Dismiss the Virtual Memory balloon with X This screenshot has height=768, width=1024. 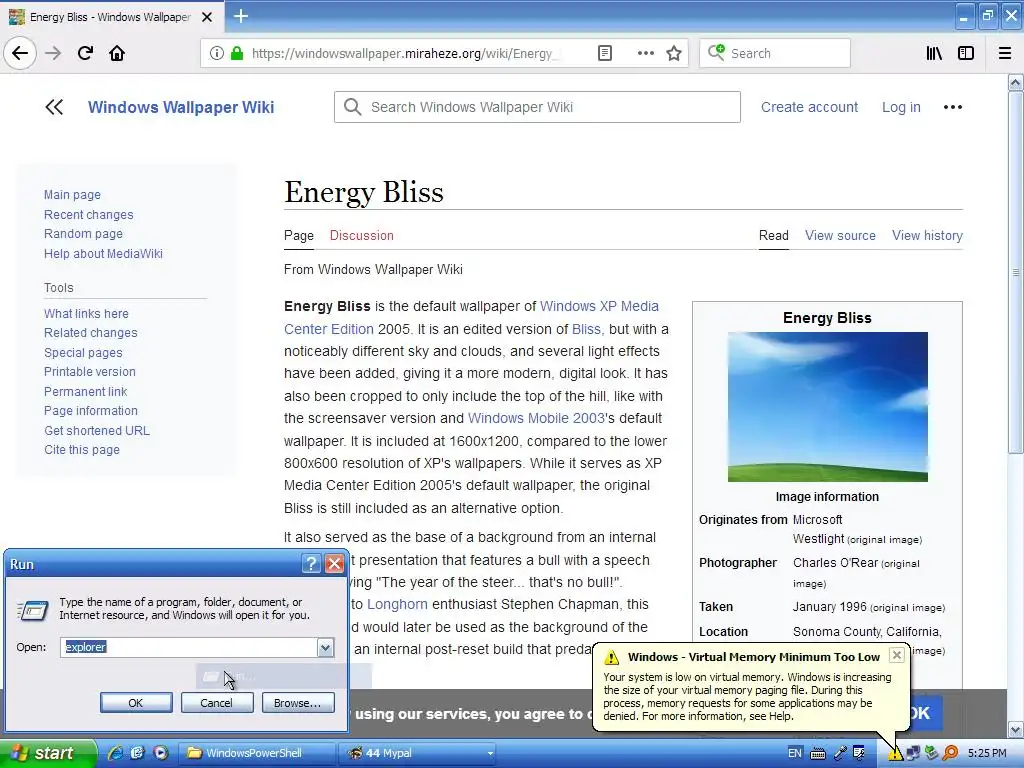click(897, 654)
